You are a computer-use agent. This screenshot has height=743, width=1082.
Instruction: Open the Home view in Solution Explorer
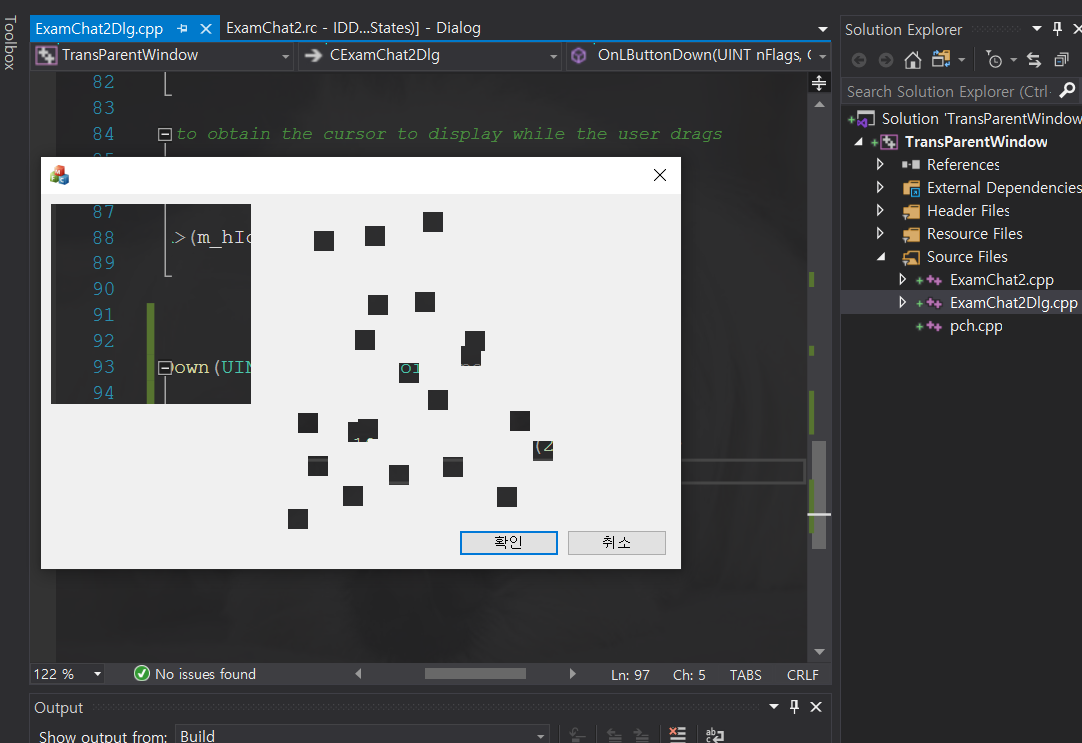click(912, 60)
